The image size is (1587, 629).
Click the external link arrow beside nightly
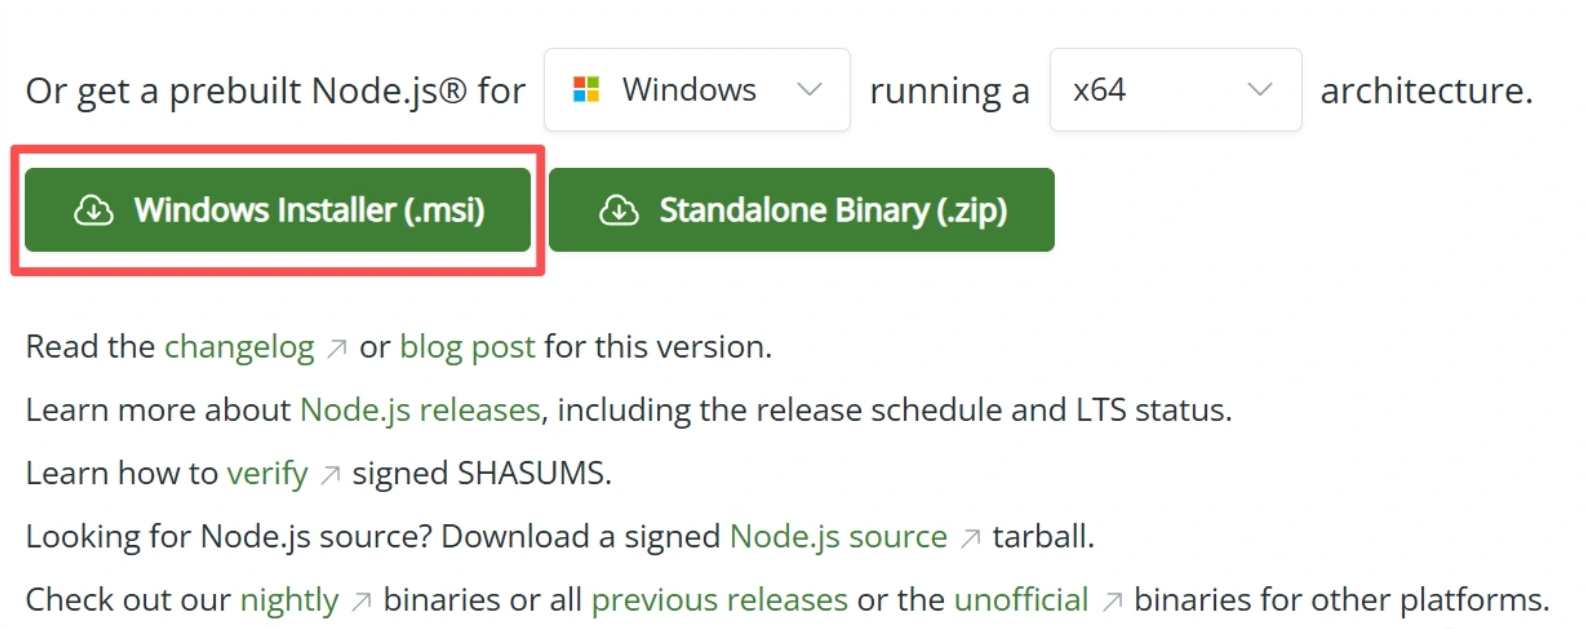(359, 600)
